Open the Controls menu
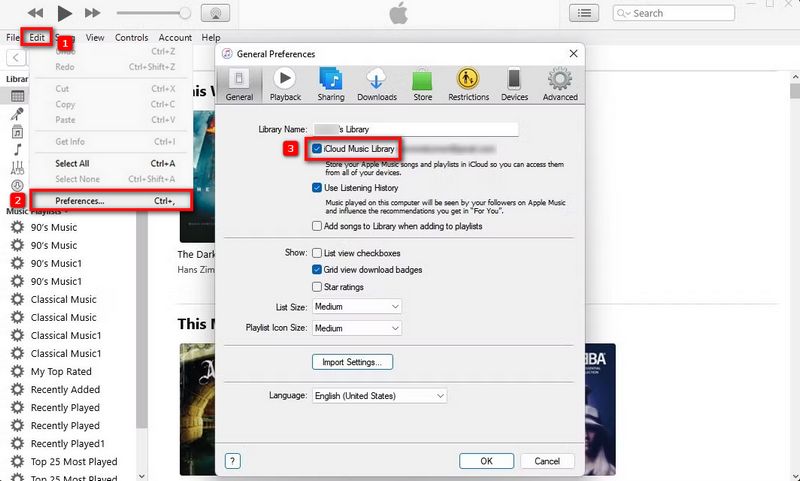 point(131,37)
